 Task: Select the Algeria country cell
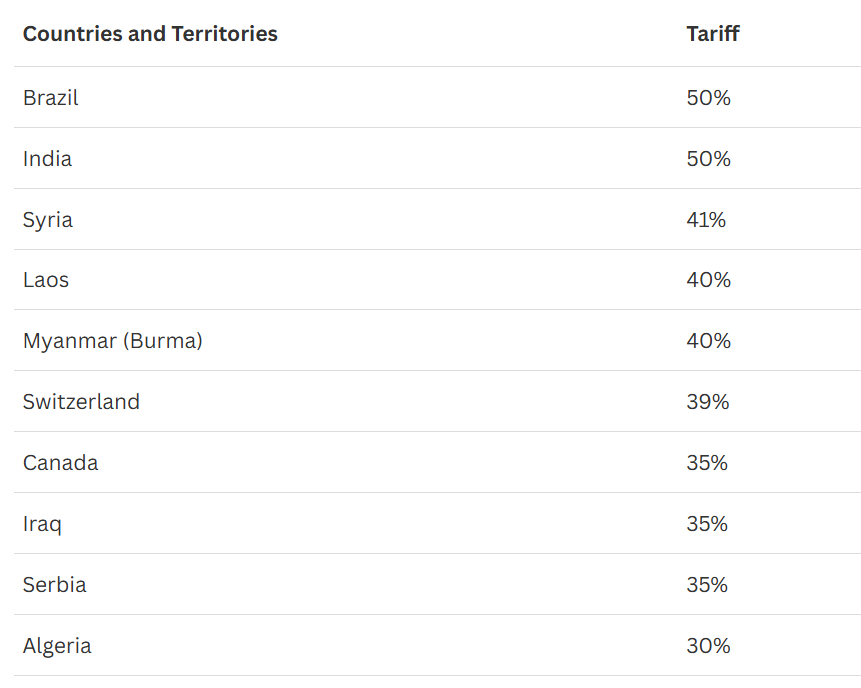click(x=57, y=646)
